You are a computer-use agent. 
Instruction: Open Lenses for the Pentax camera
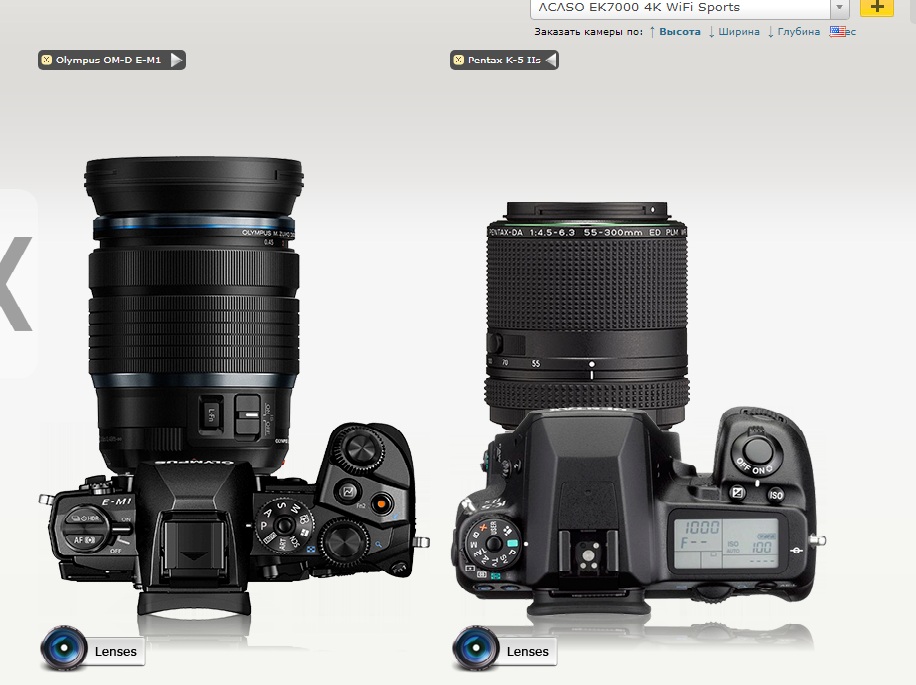click(528, 652)
